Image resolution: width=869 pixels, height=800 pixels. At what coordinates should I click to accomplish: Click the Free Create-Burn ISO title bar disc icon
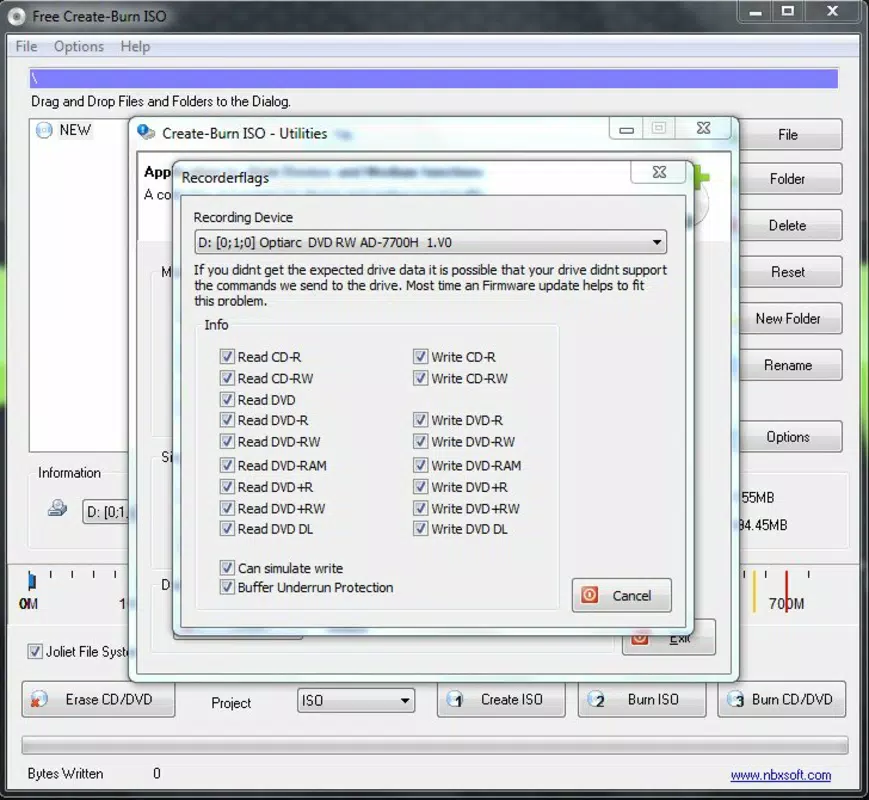(17, 16)
